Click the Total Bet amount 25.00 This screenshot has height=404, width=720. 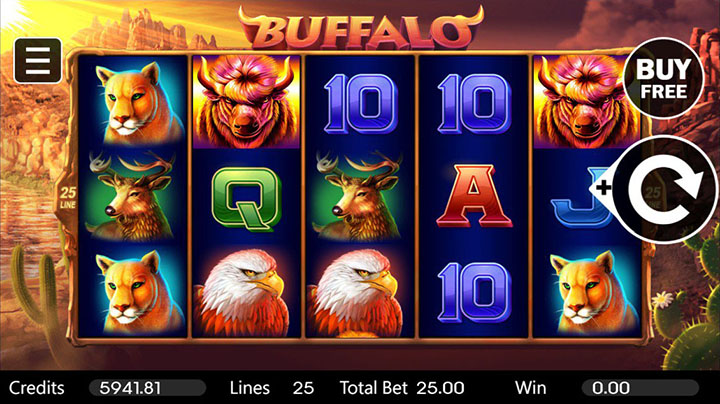pos(440,388)
